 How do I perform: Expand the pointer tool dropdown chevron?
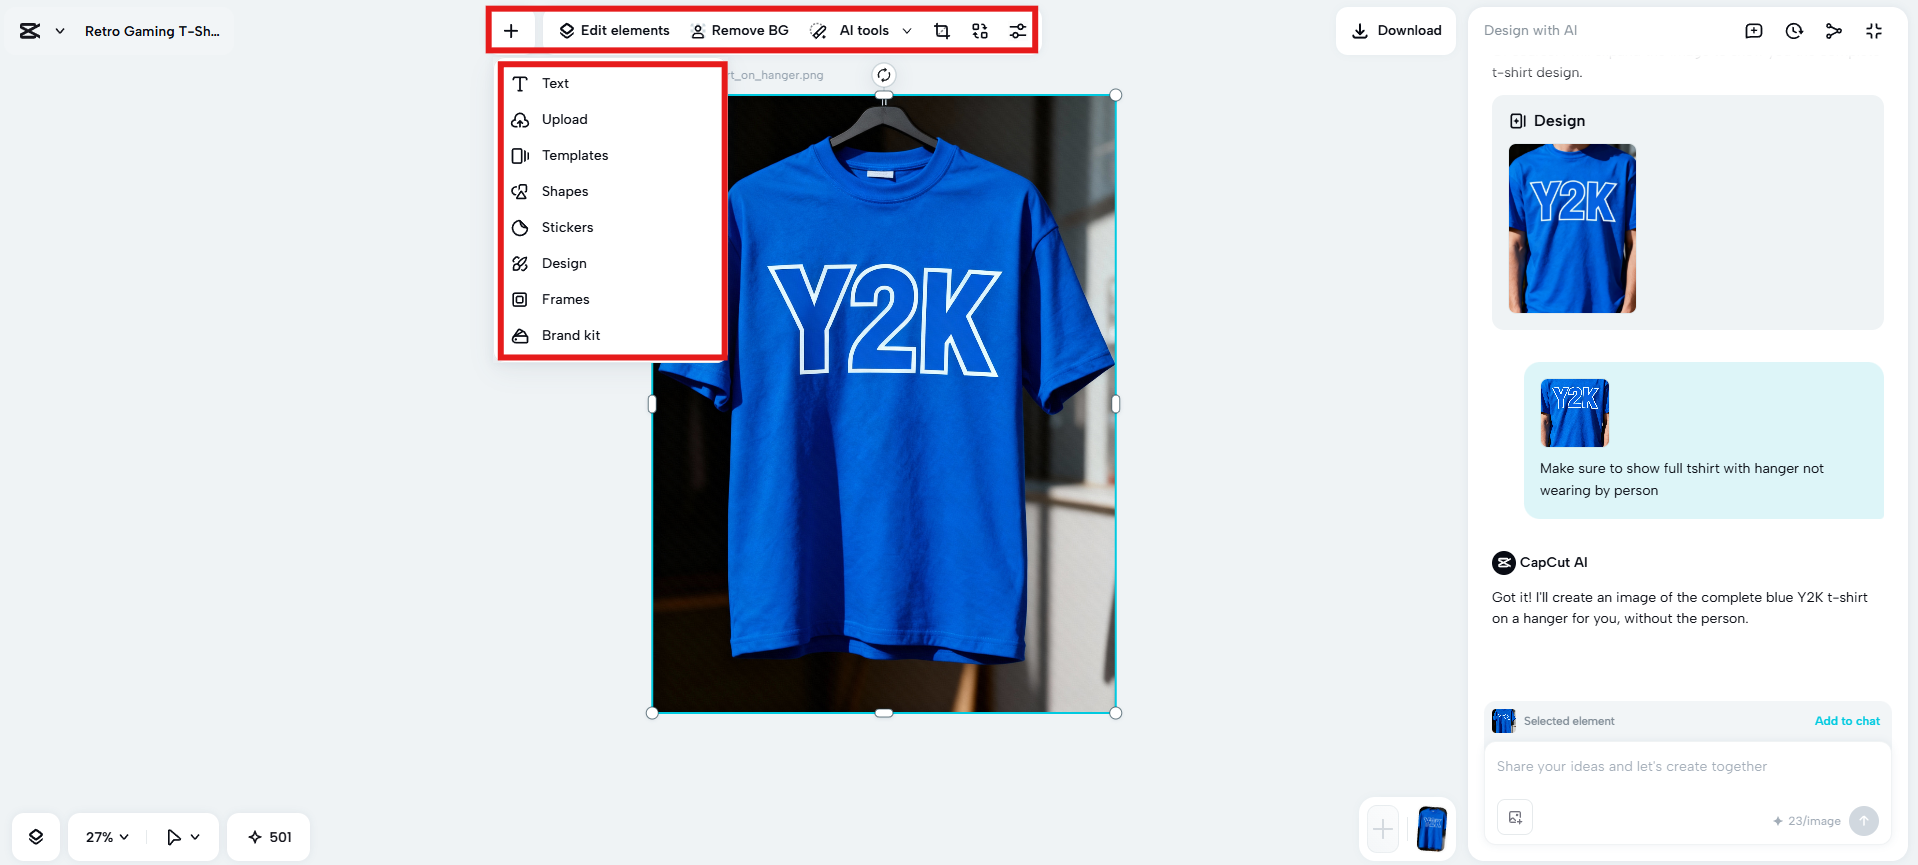[195, 837]
